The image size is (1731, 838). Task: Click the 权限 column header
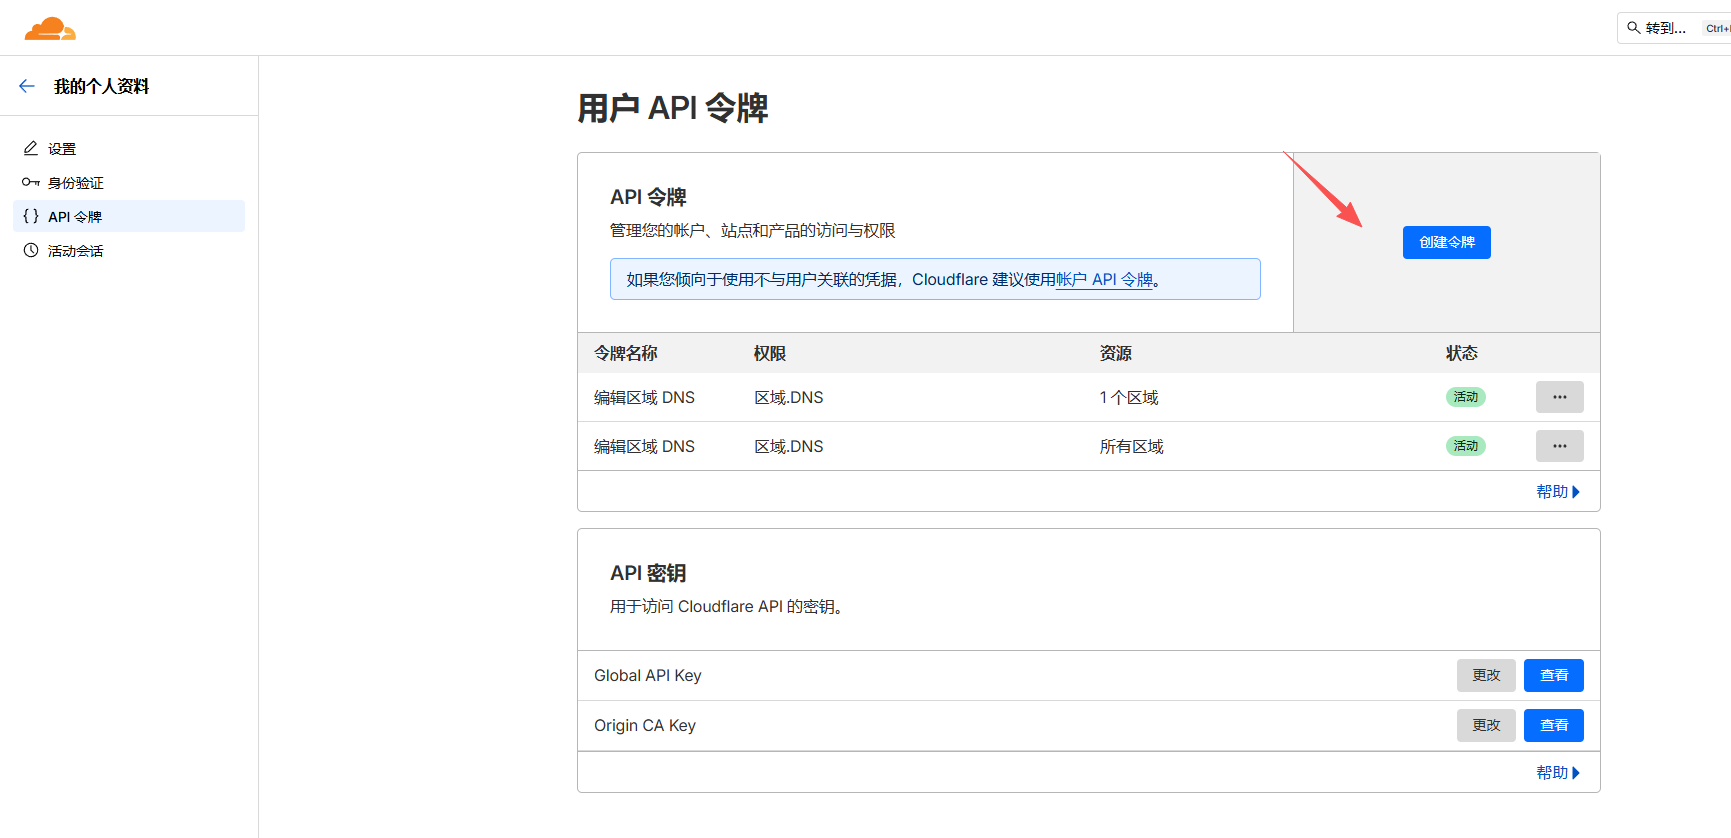(770, 353)
